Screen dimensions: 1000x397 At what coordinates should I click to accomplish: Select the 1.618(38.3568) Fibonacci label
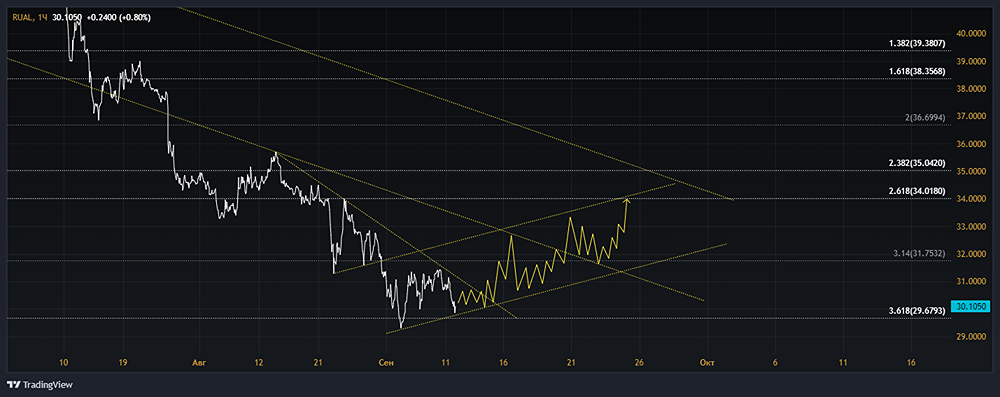(917, 72)
